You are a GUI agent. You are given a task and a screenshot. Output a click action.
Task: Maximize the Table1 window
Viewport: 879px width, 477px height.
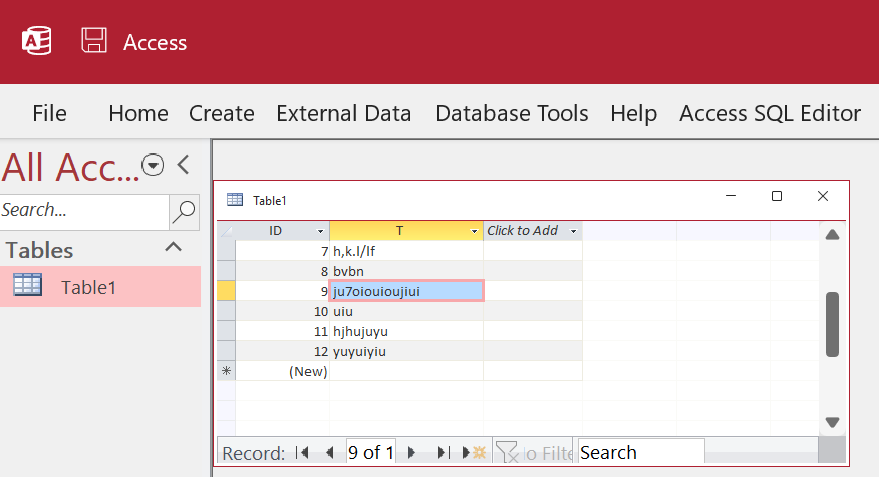pyautogui.click(x=777, y=196)
